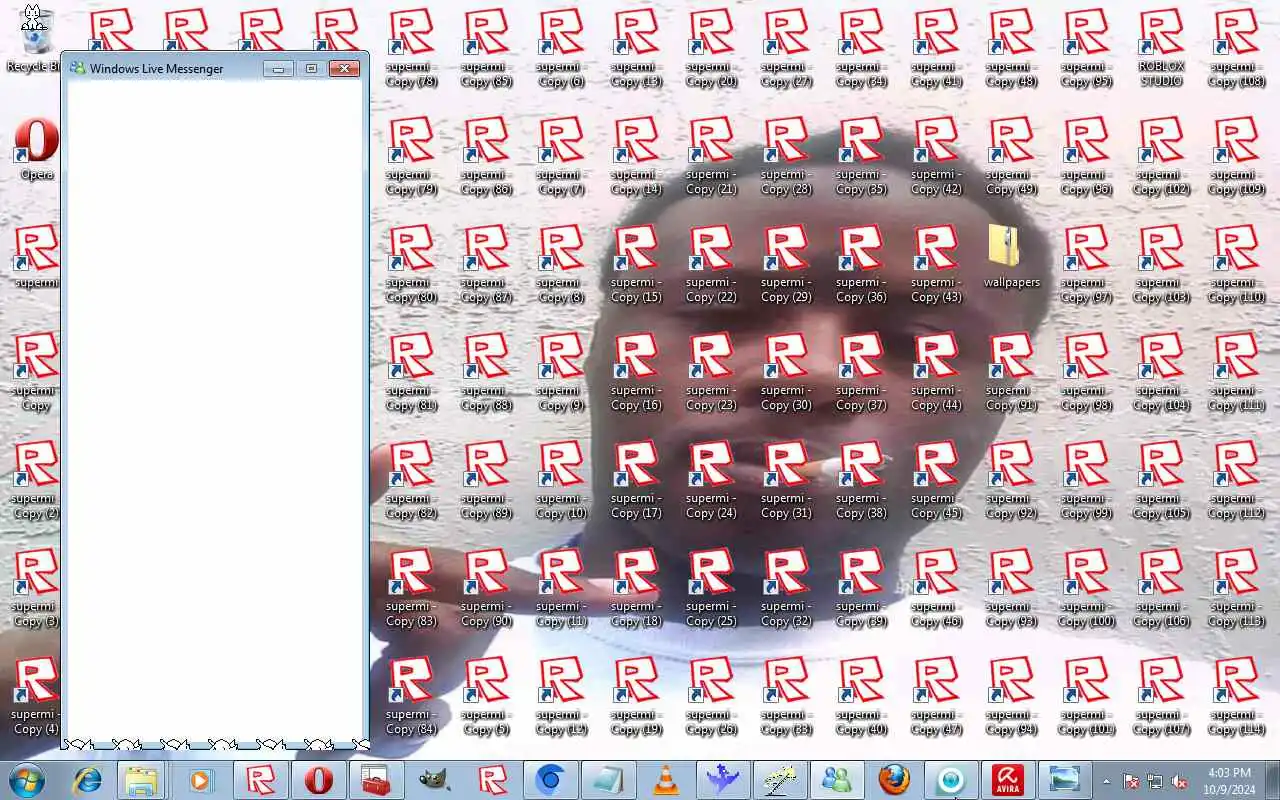Select the Recycle Bin desktop icon
1280x800 pixels.
33,40
